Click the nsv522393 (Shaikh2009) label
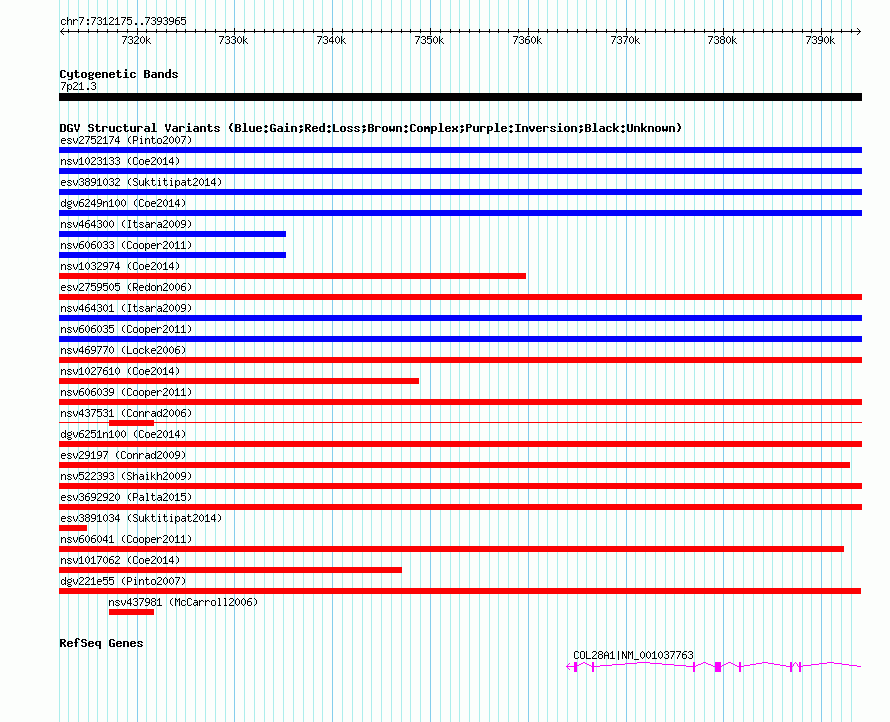890x722 pixels. [x=126, y=476]
